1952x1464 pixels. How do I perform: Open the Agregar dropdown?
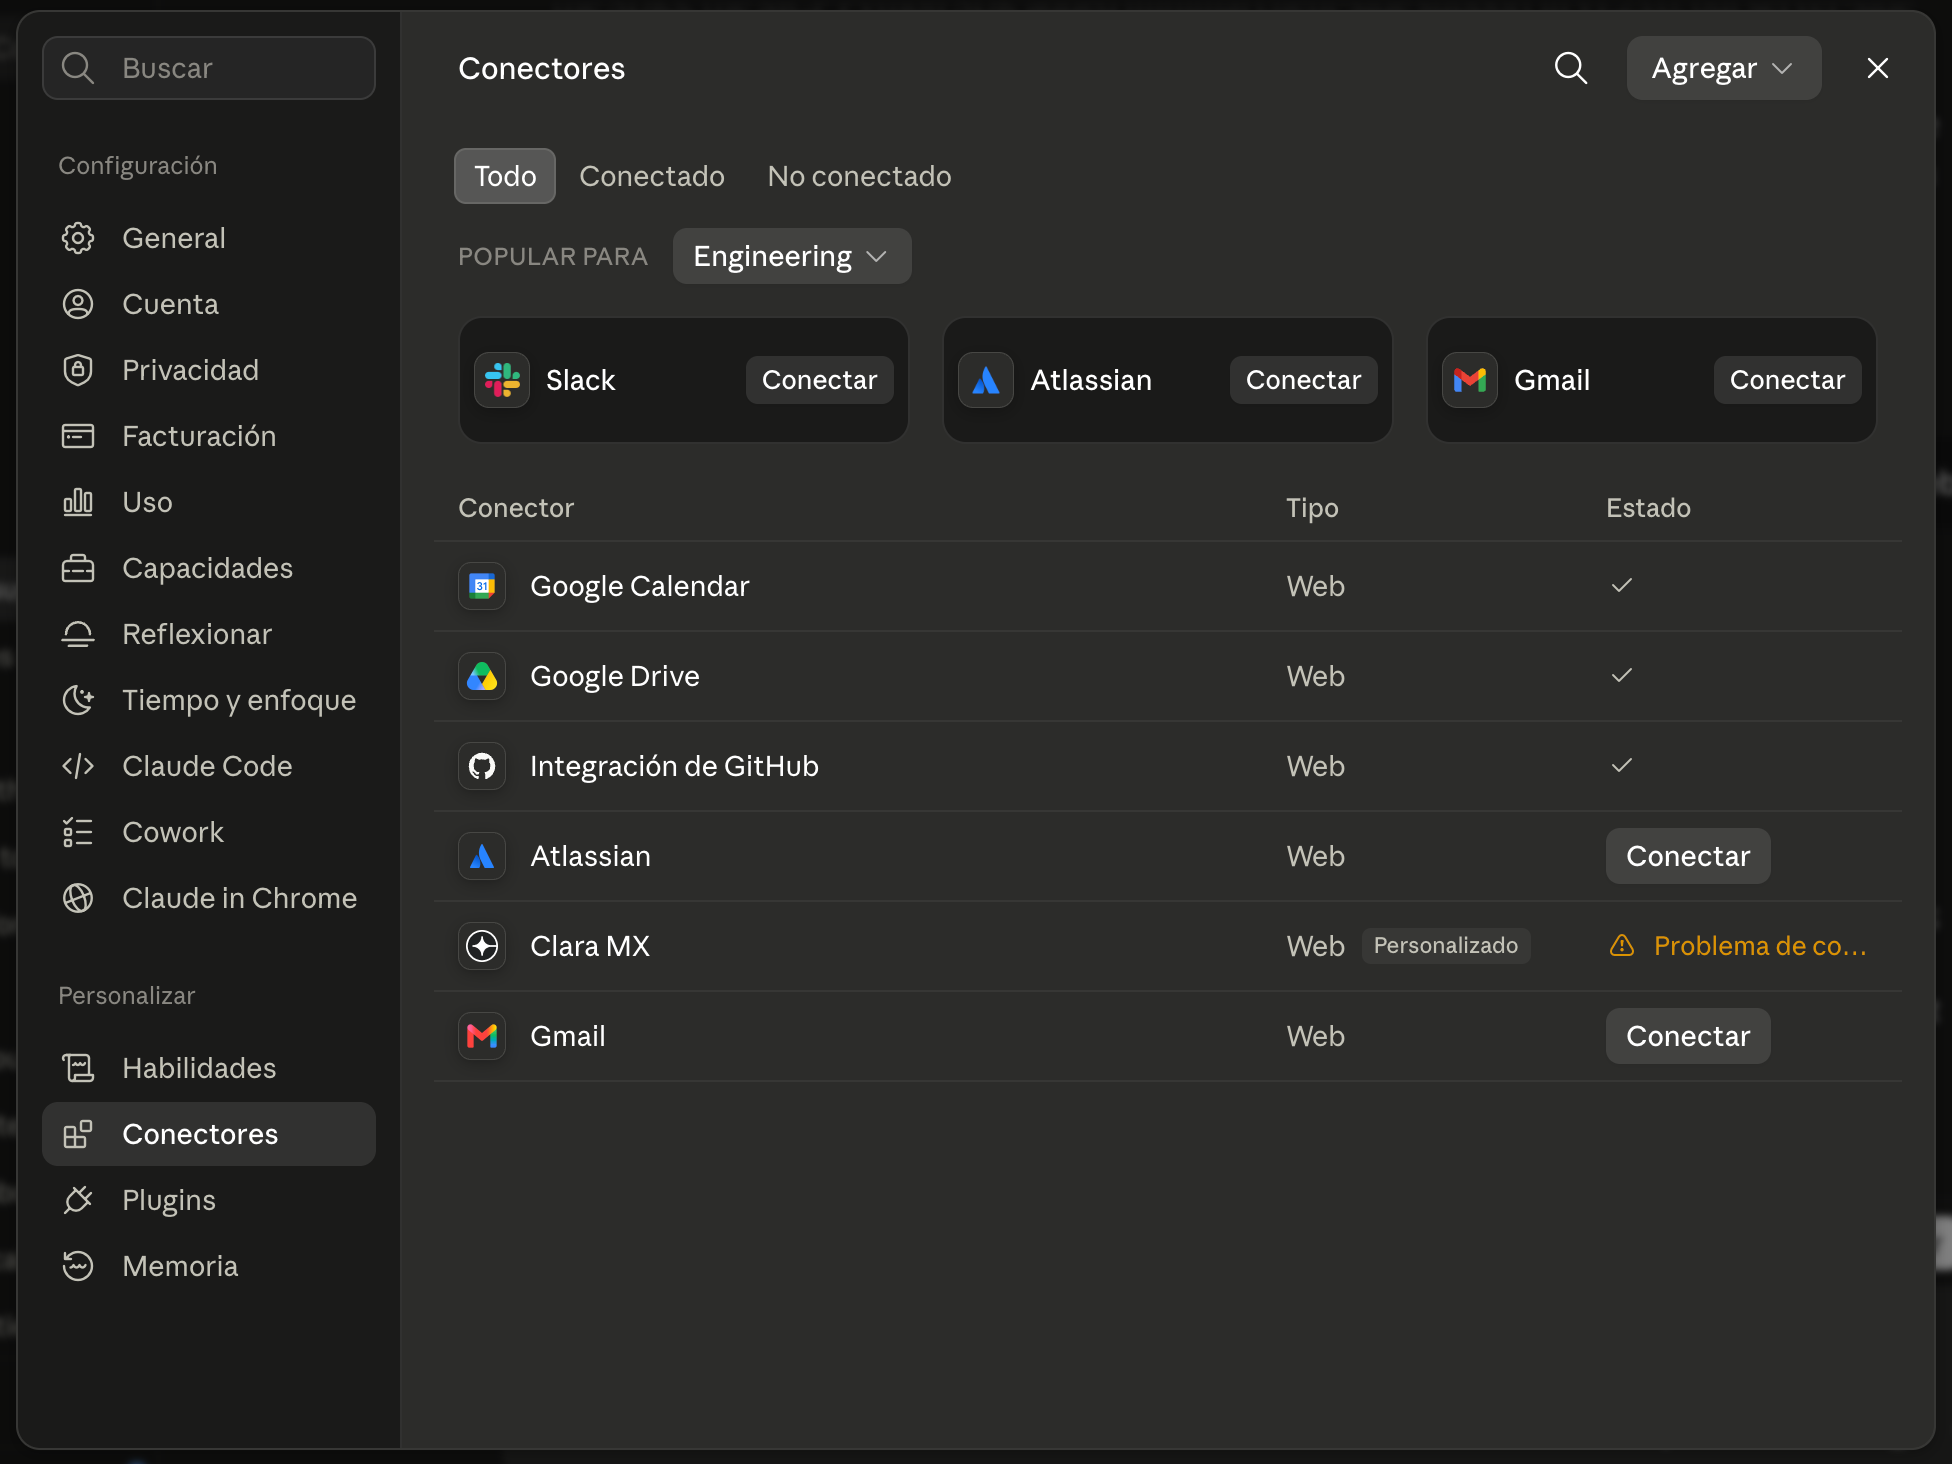(x=1723, y=68)
